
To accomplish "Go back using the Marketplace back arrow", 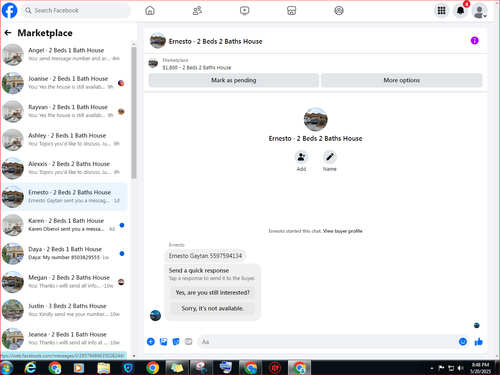I will pos(8,33).
